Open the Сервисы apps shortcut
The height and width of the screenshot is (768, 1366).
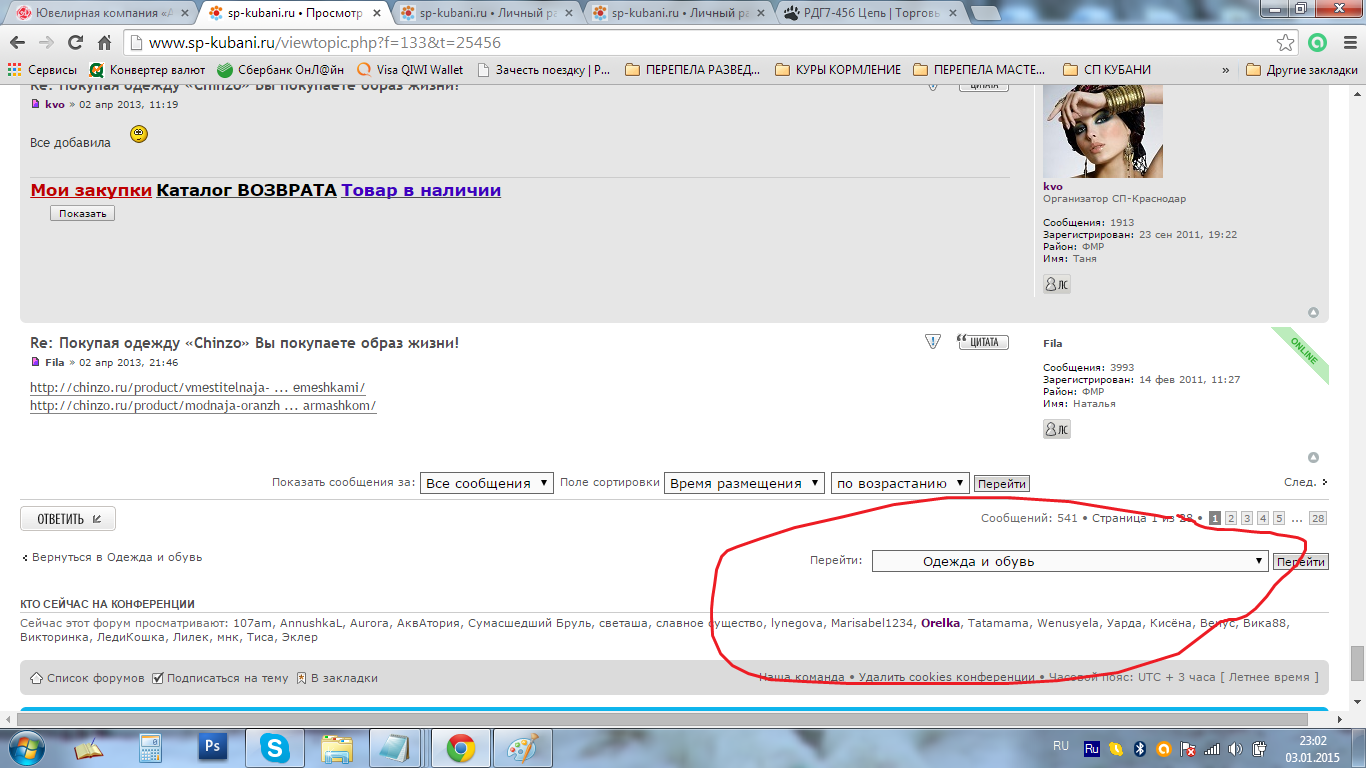[x=42, y=70]
